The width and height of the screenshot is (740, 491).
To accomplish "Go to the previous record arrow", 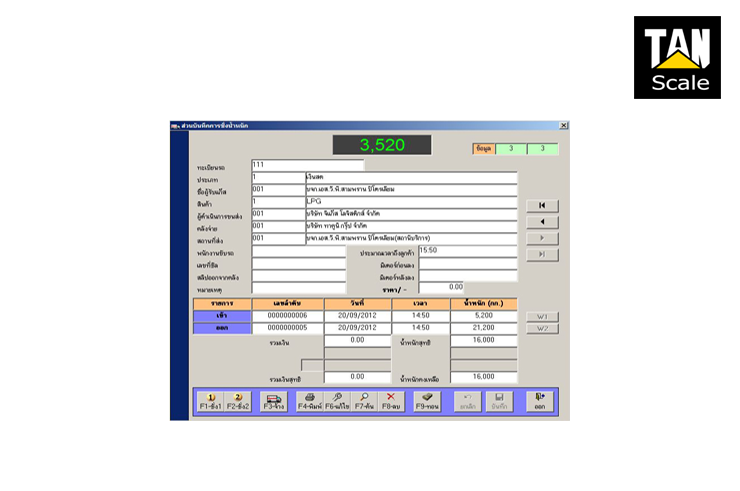I will click(541, 222).
